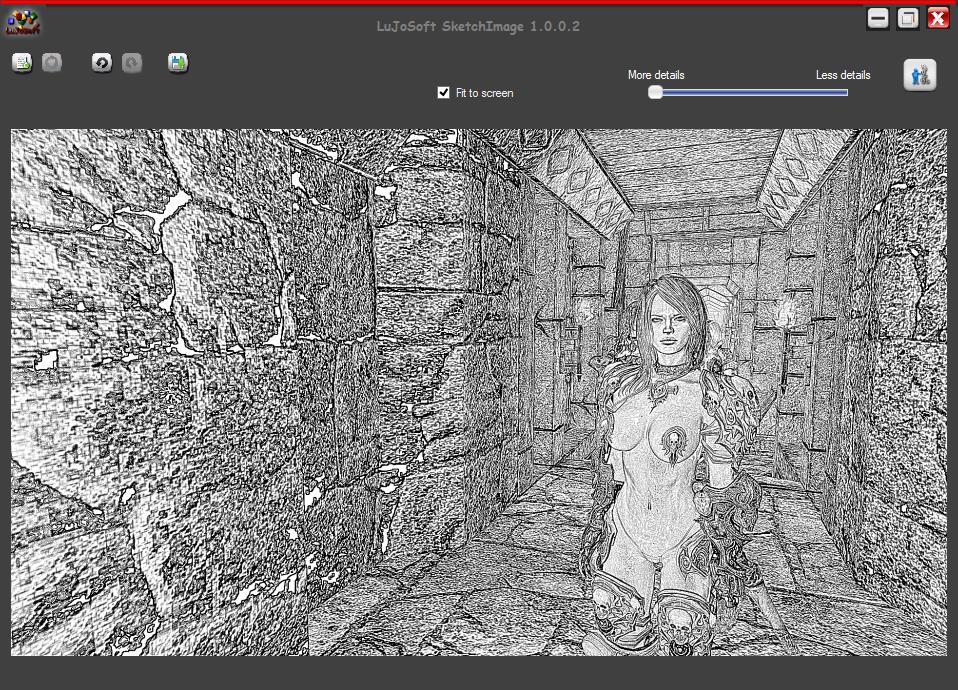Click the Less details label

[x=843, y=75]
